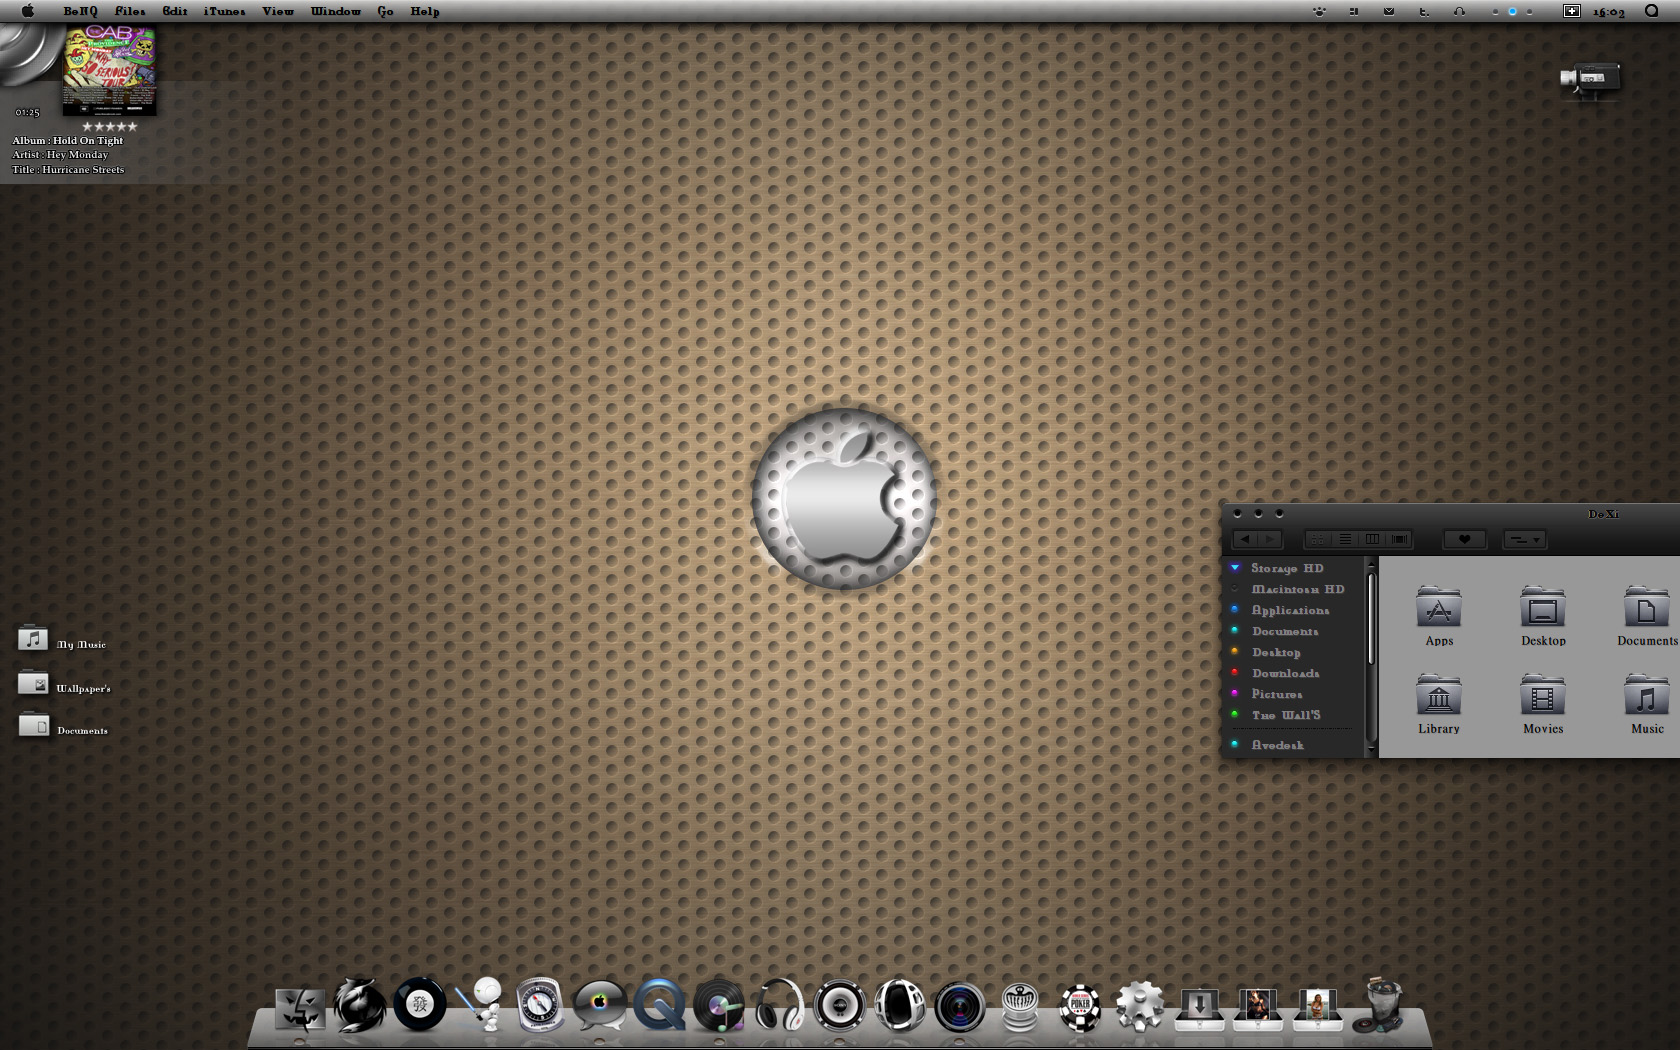Open the mahjong ball app in dock
Image resolution: width=1680 pixels, height=1050 pixels.
[x=420, y=1005]
